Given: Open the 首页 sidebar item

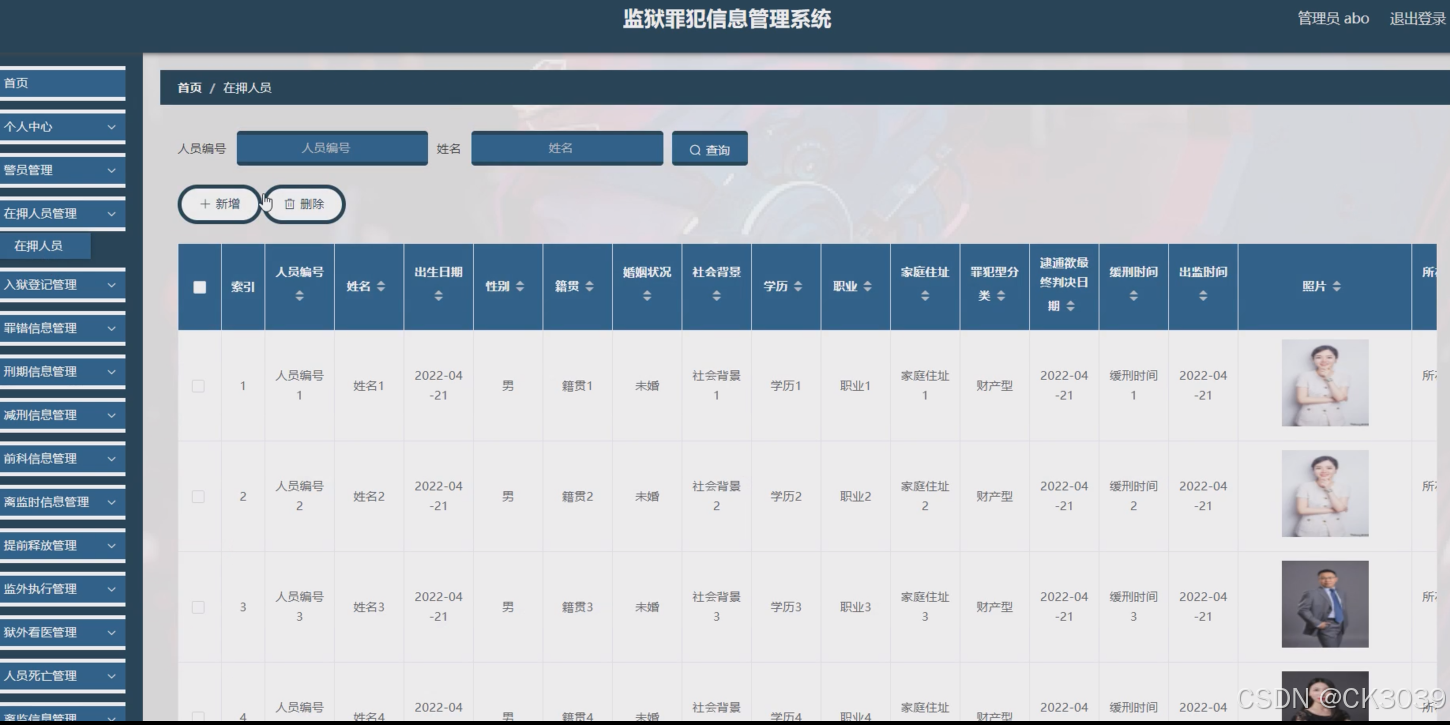Looking at the screenshot, I should click(x=62, y=83).
